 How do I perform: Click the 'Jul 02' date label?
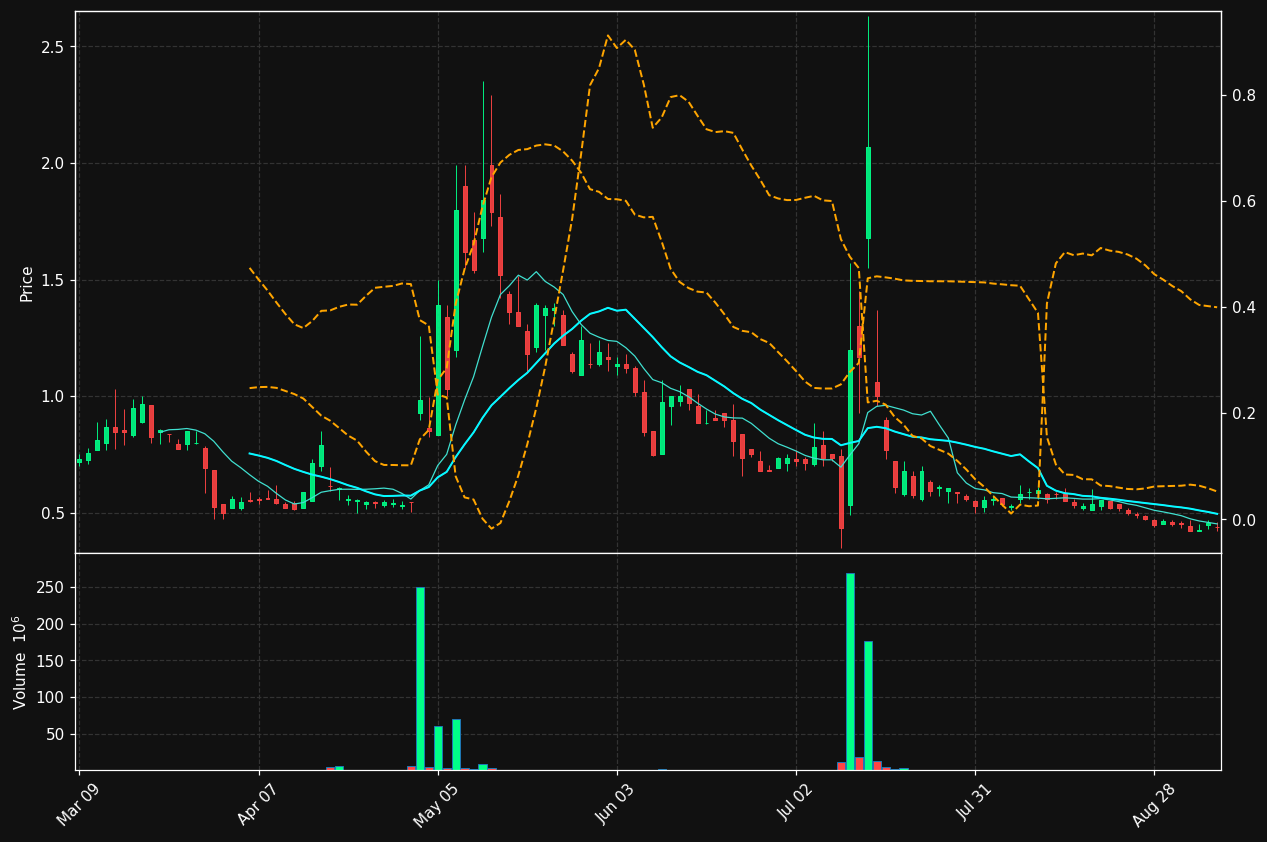795,804
